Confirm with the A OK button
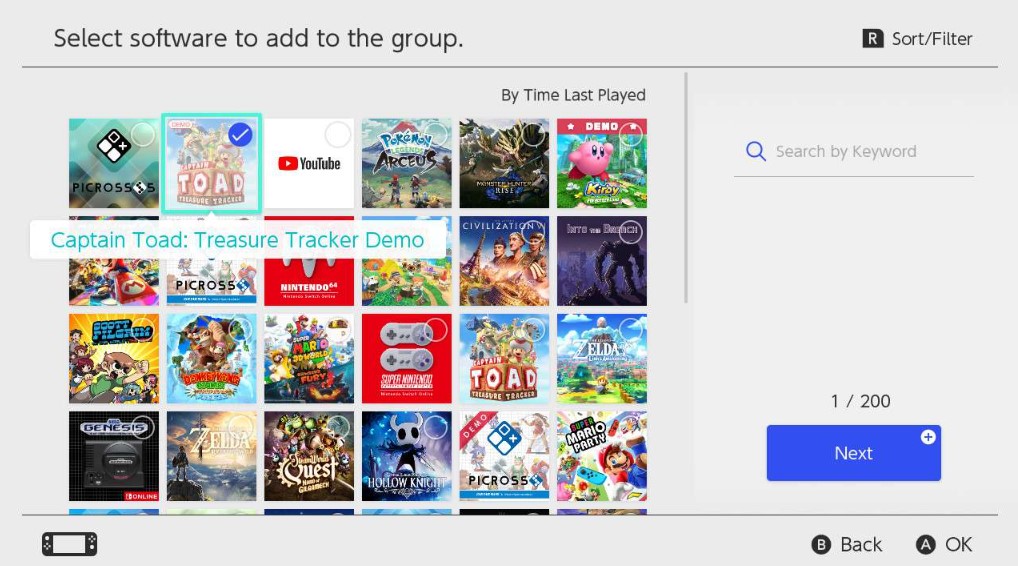 click(x=944, y=544)
